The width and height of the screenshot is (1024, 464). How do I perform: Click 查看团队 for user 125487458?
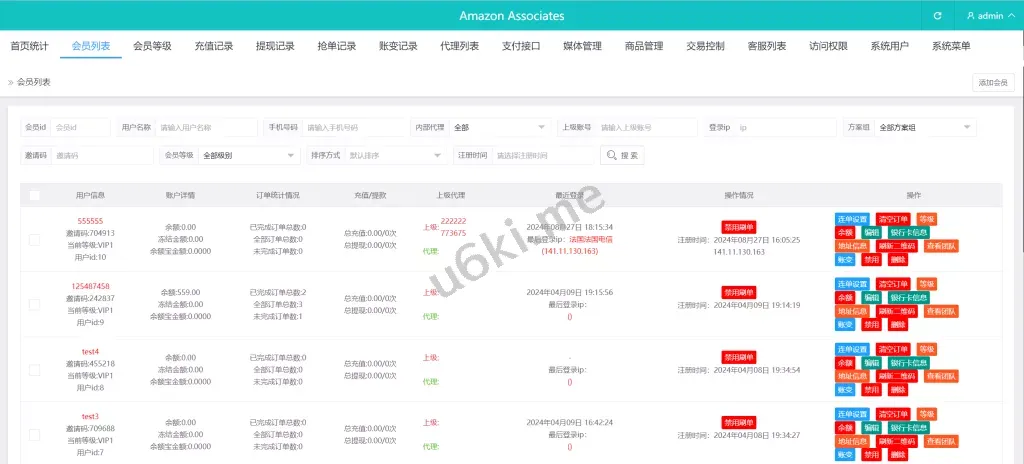[x=941, y=310]
